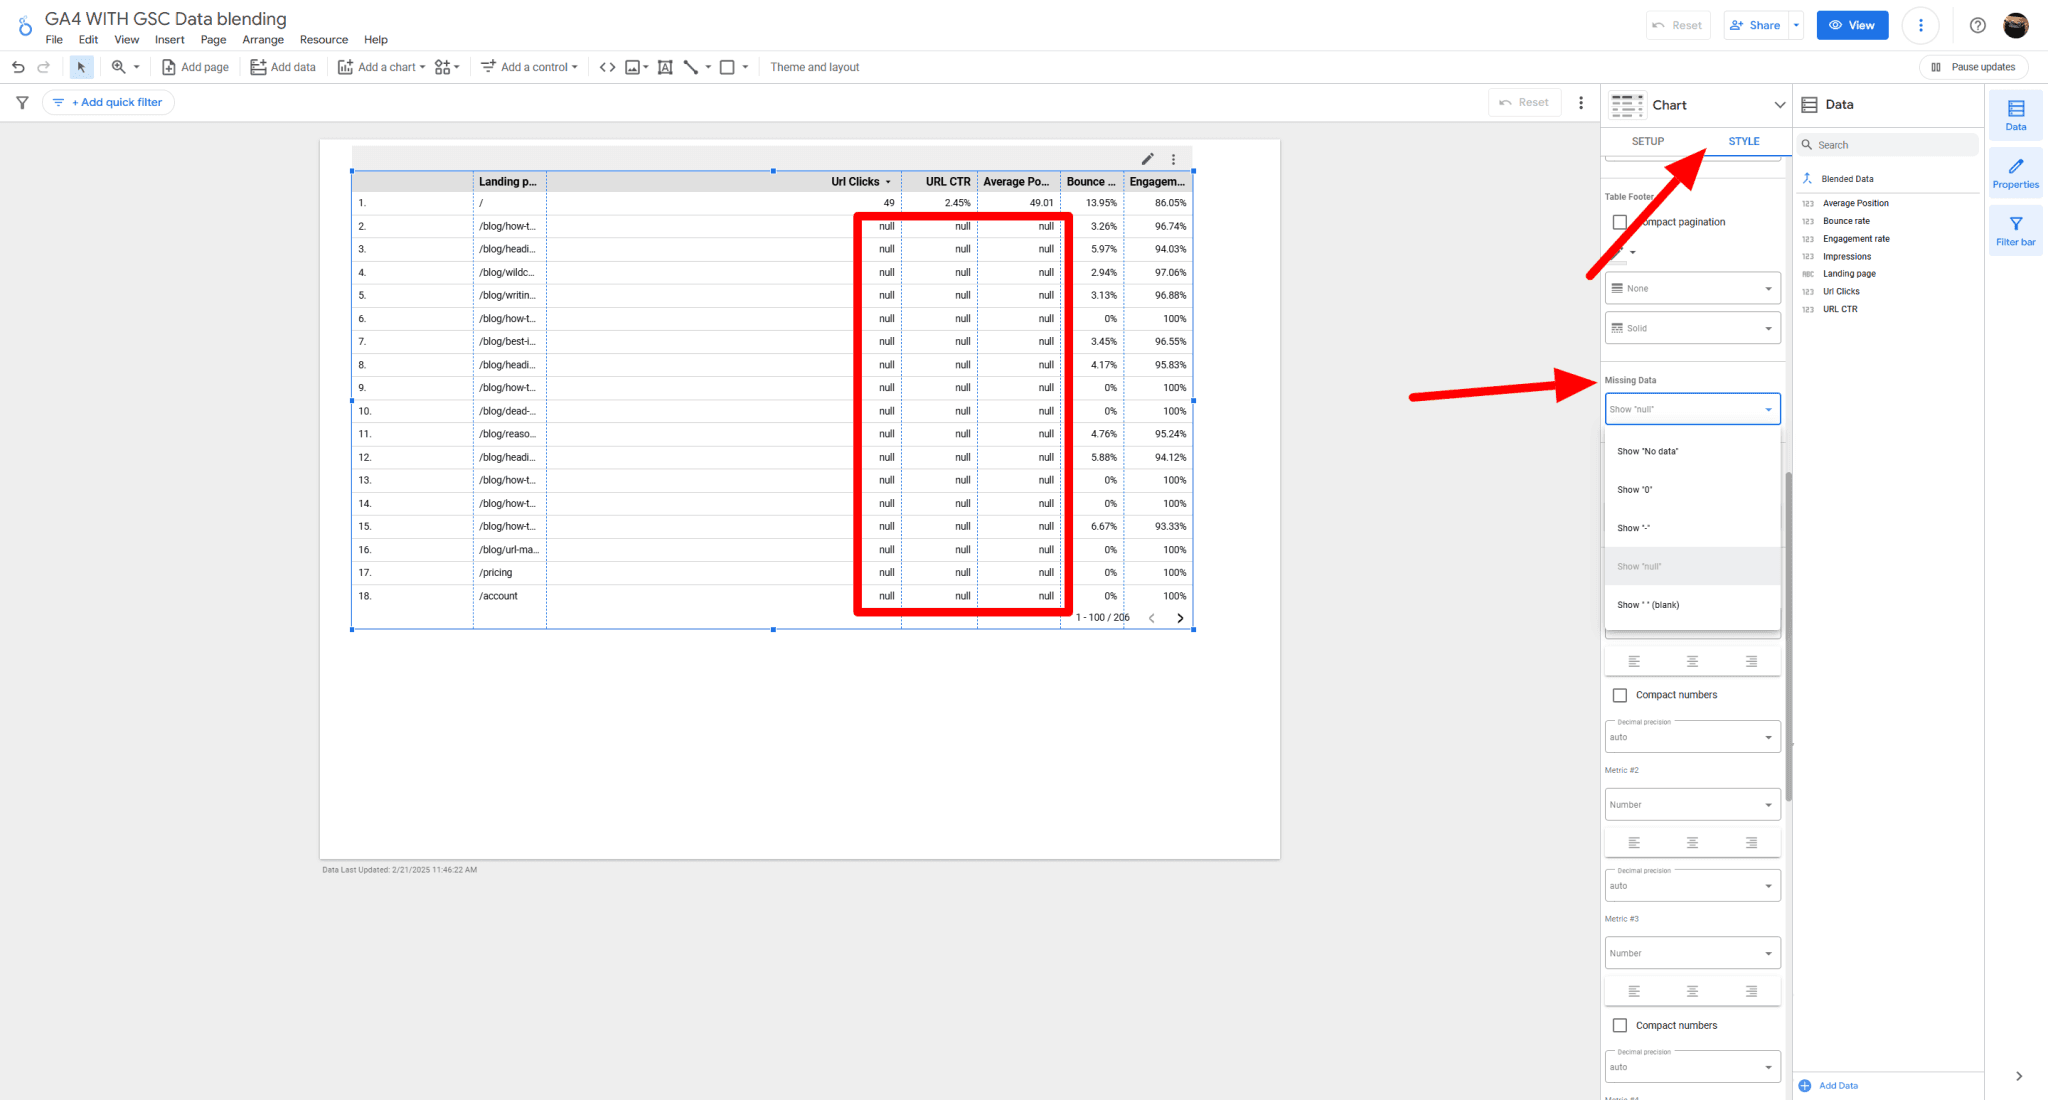Open the Url Clicks sort dropdown in the table
Image resolution: width=2048 pixels, height=1100 pixels.
(889, 181)
